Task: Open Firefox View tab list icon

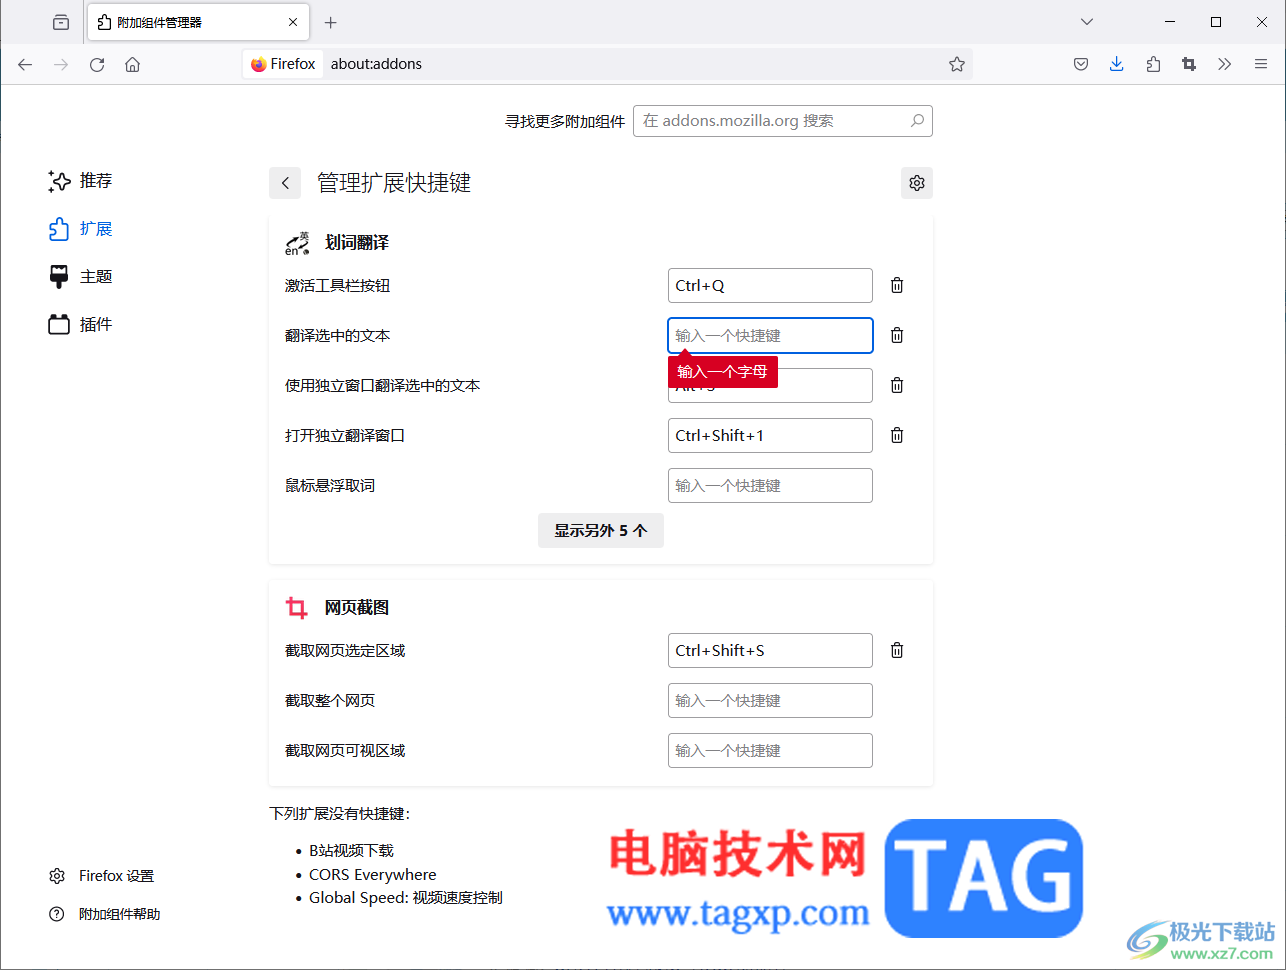Action: 61,22
